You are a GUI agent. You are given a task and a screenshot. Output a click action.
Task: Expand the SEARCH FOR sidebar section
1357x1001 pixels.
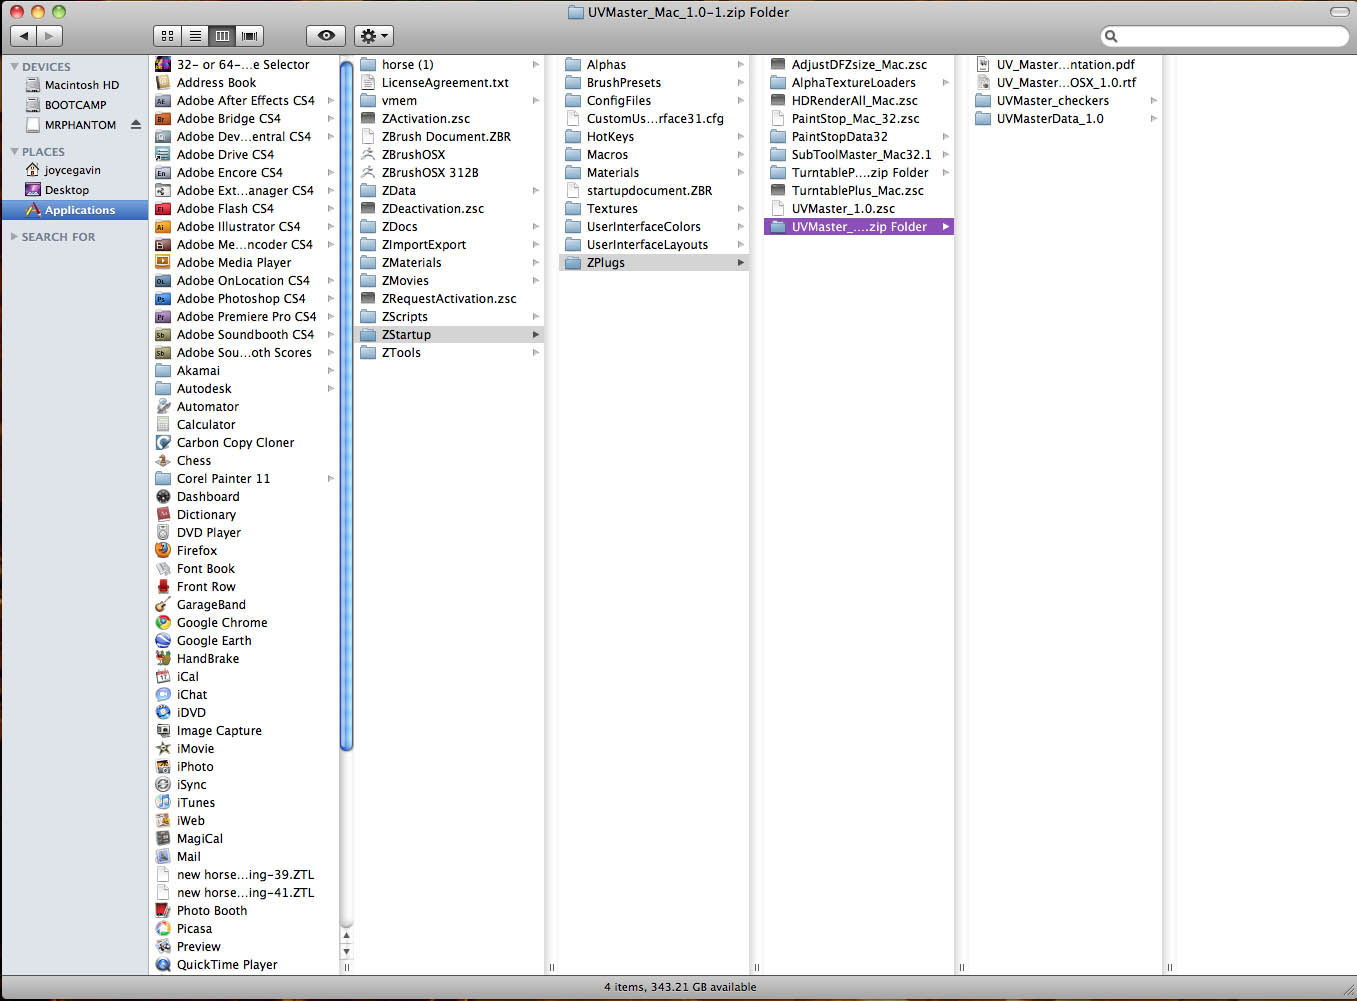click(x=14, y=237)
